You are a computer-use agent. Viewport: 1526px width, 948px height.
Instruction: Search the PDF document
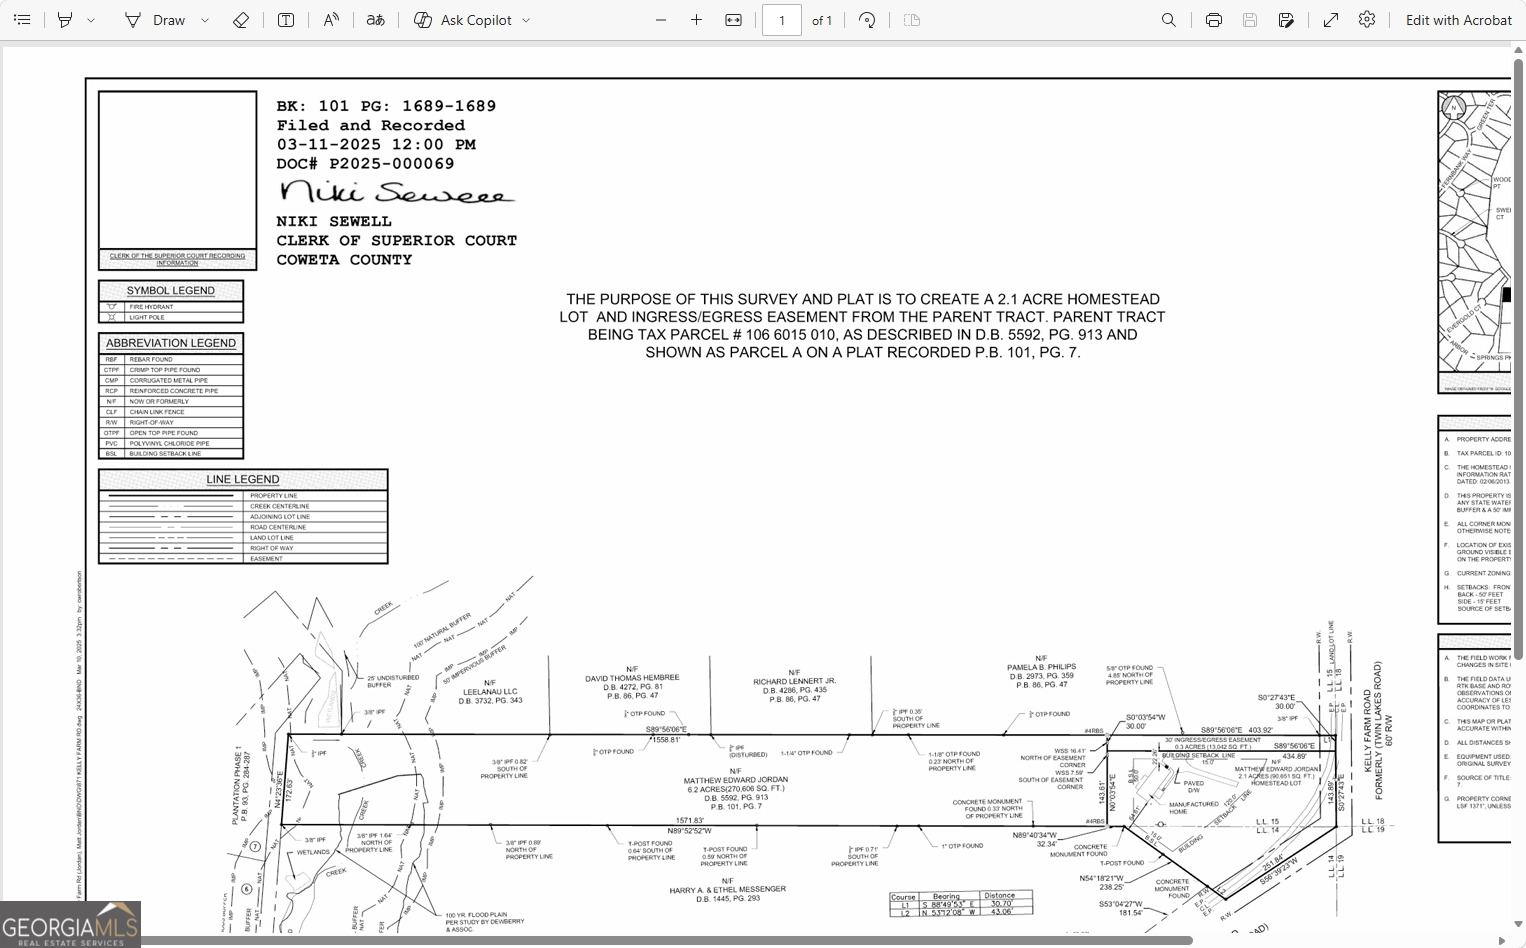[1169, 20]
